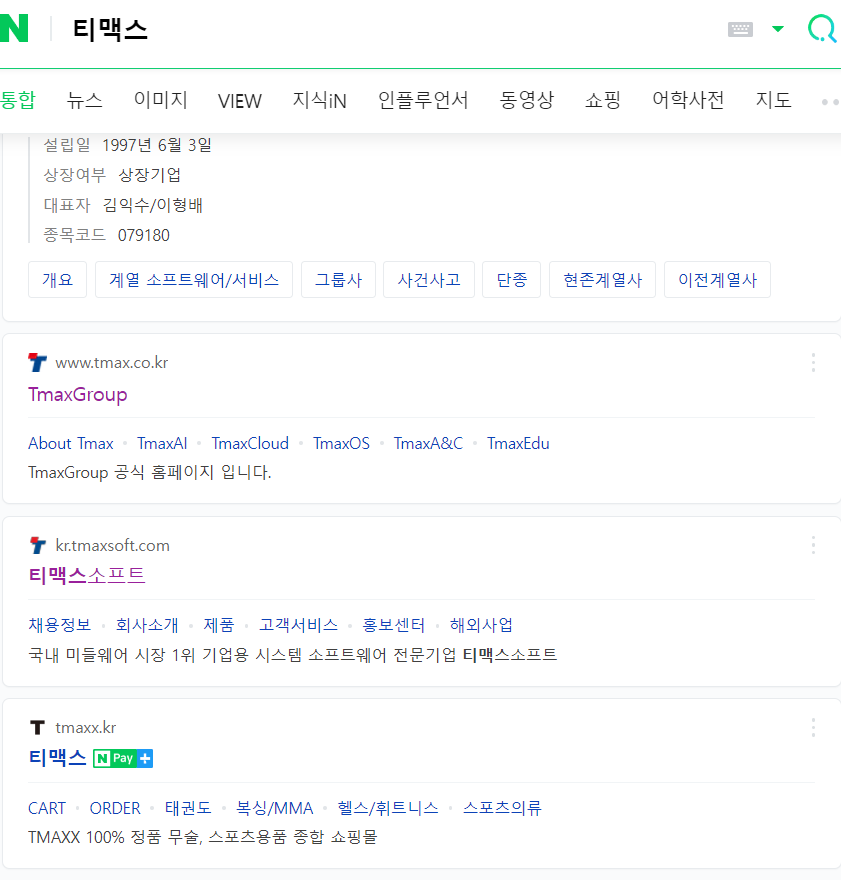
Task: Click the TMAXX 100% 정품 무술 description
Action: [x=203, y=837]
